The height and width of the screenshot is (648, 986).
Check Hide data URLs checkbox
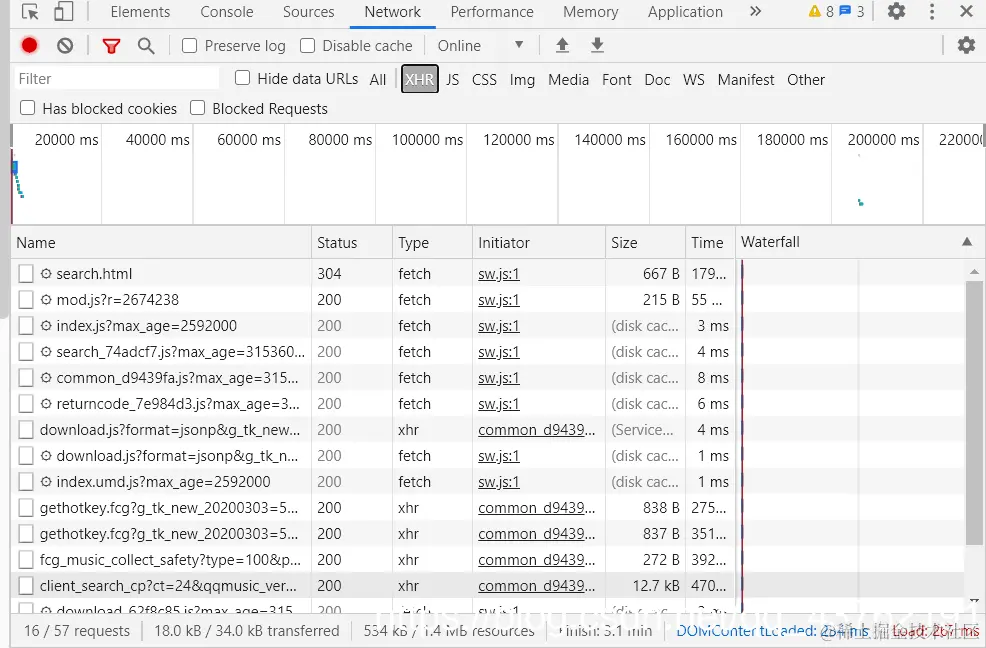coord(242,78)
